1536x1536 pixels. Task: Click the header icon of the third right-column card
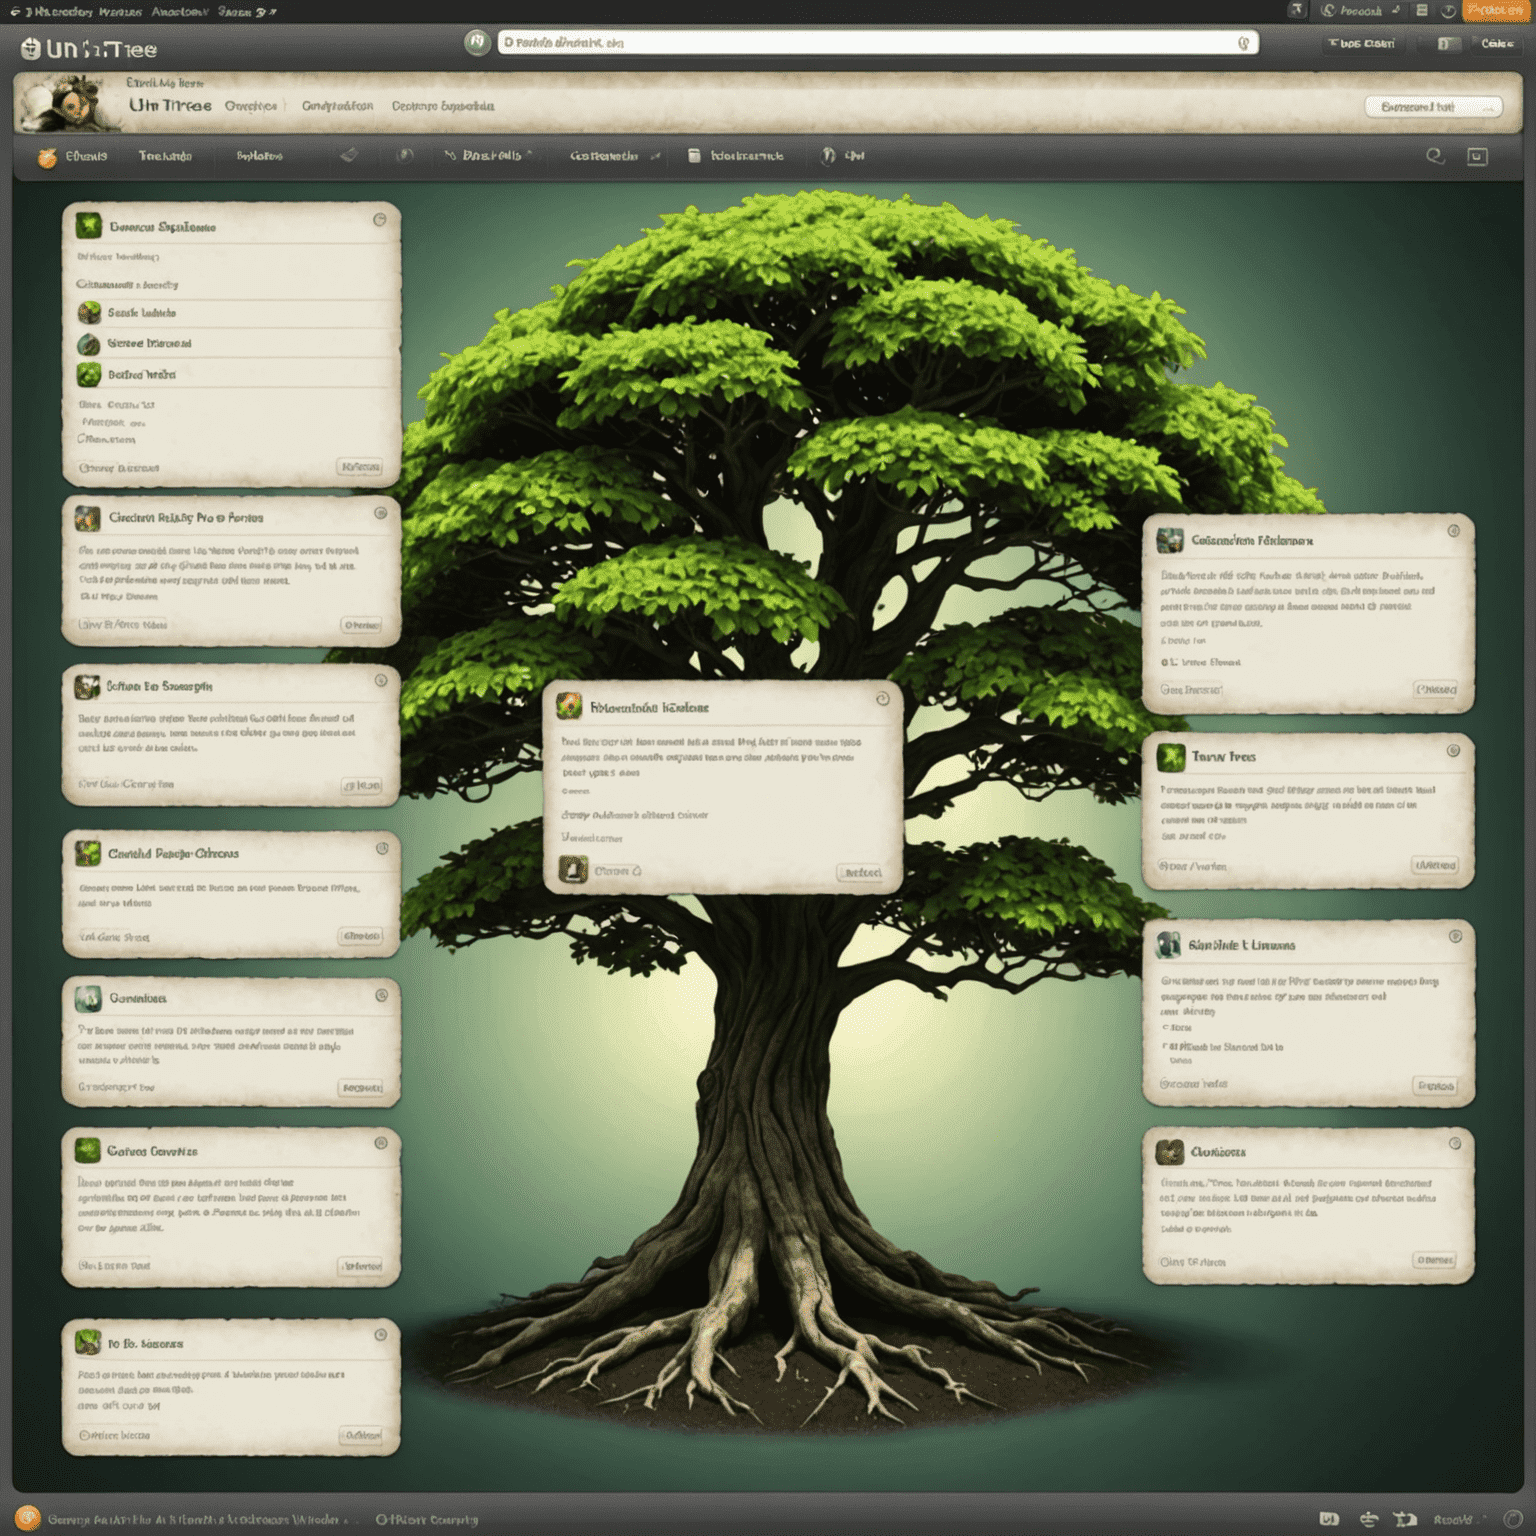1168,944
